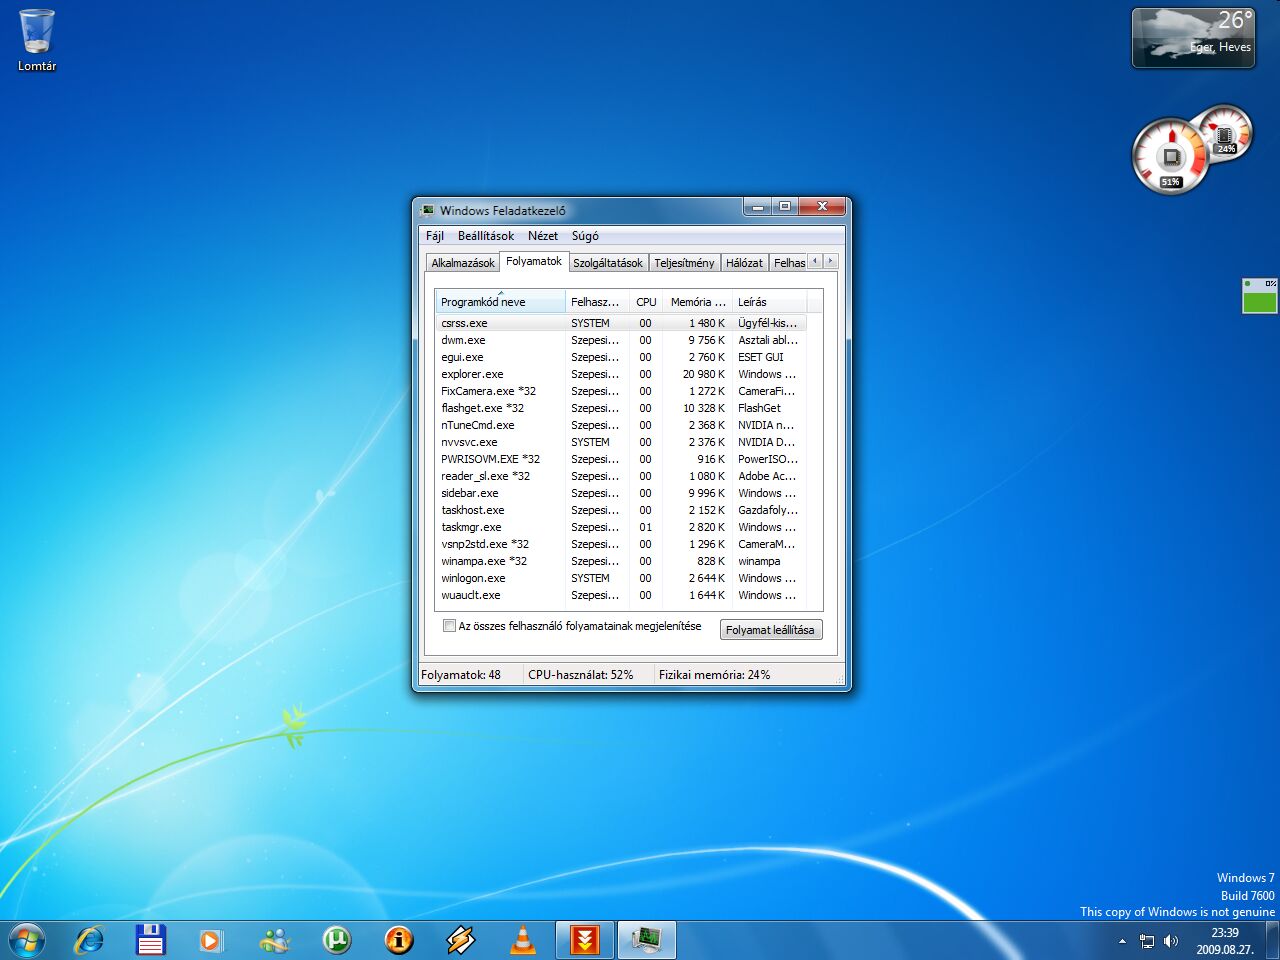1280x960 pixels.
Task: Switch to the Hálózat tab
Action: pos(744,263)
